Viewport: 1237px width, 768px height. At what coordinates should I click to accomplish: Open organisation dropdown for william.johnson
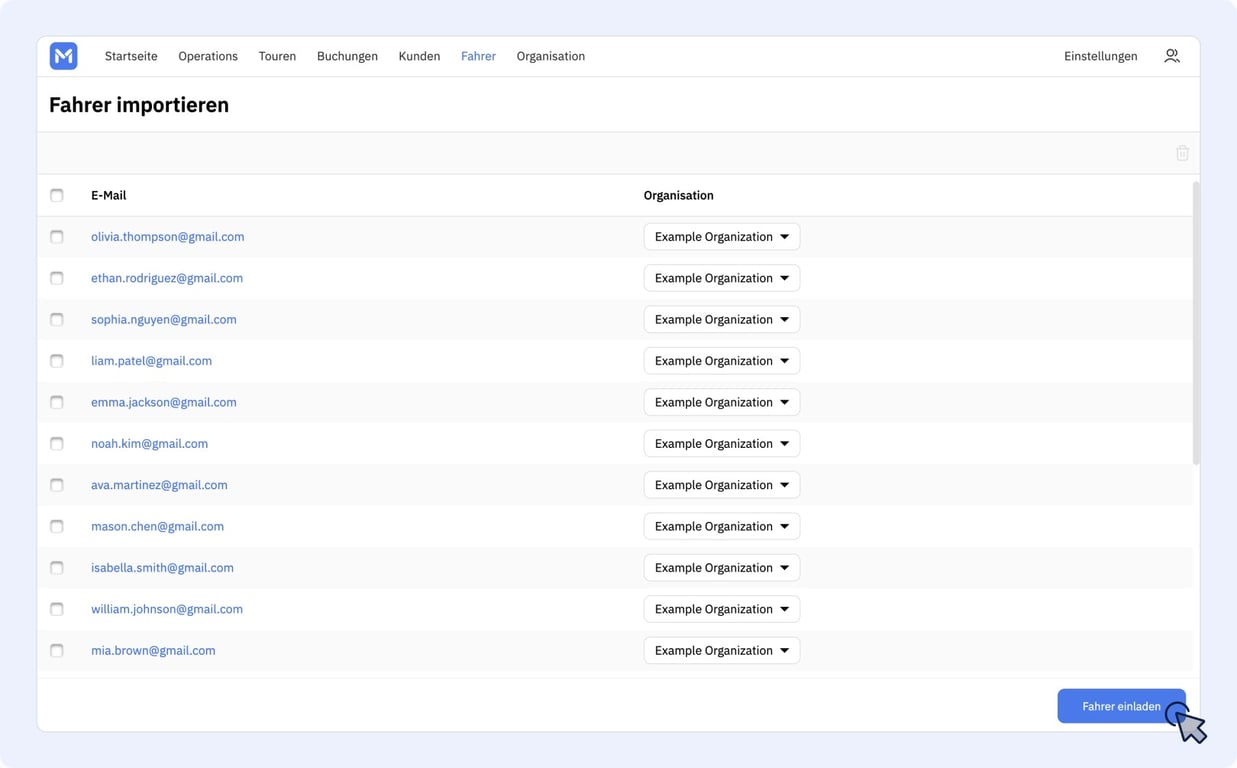pos(721,609)
